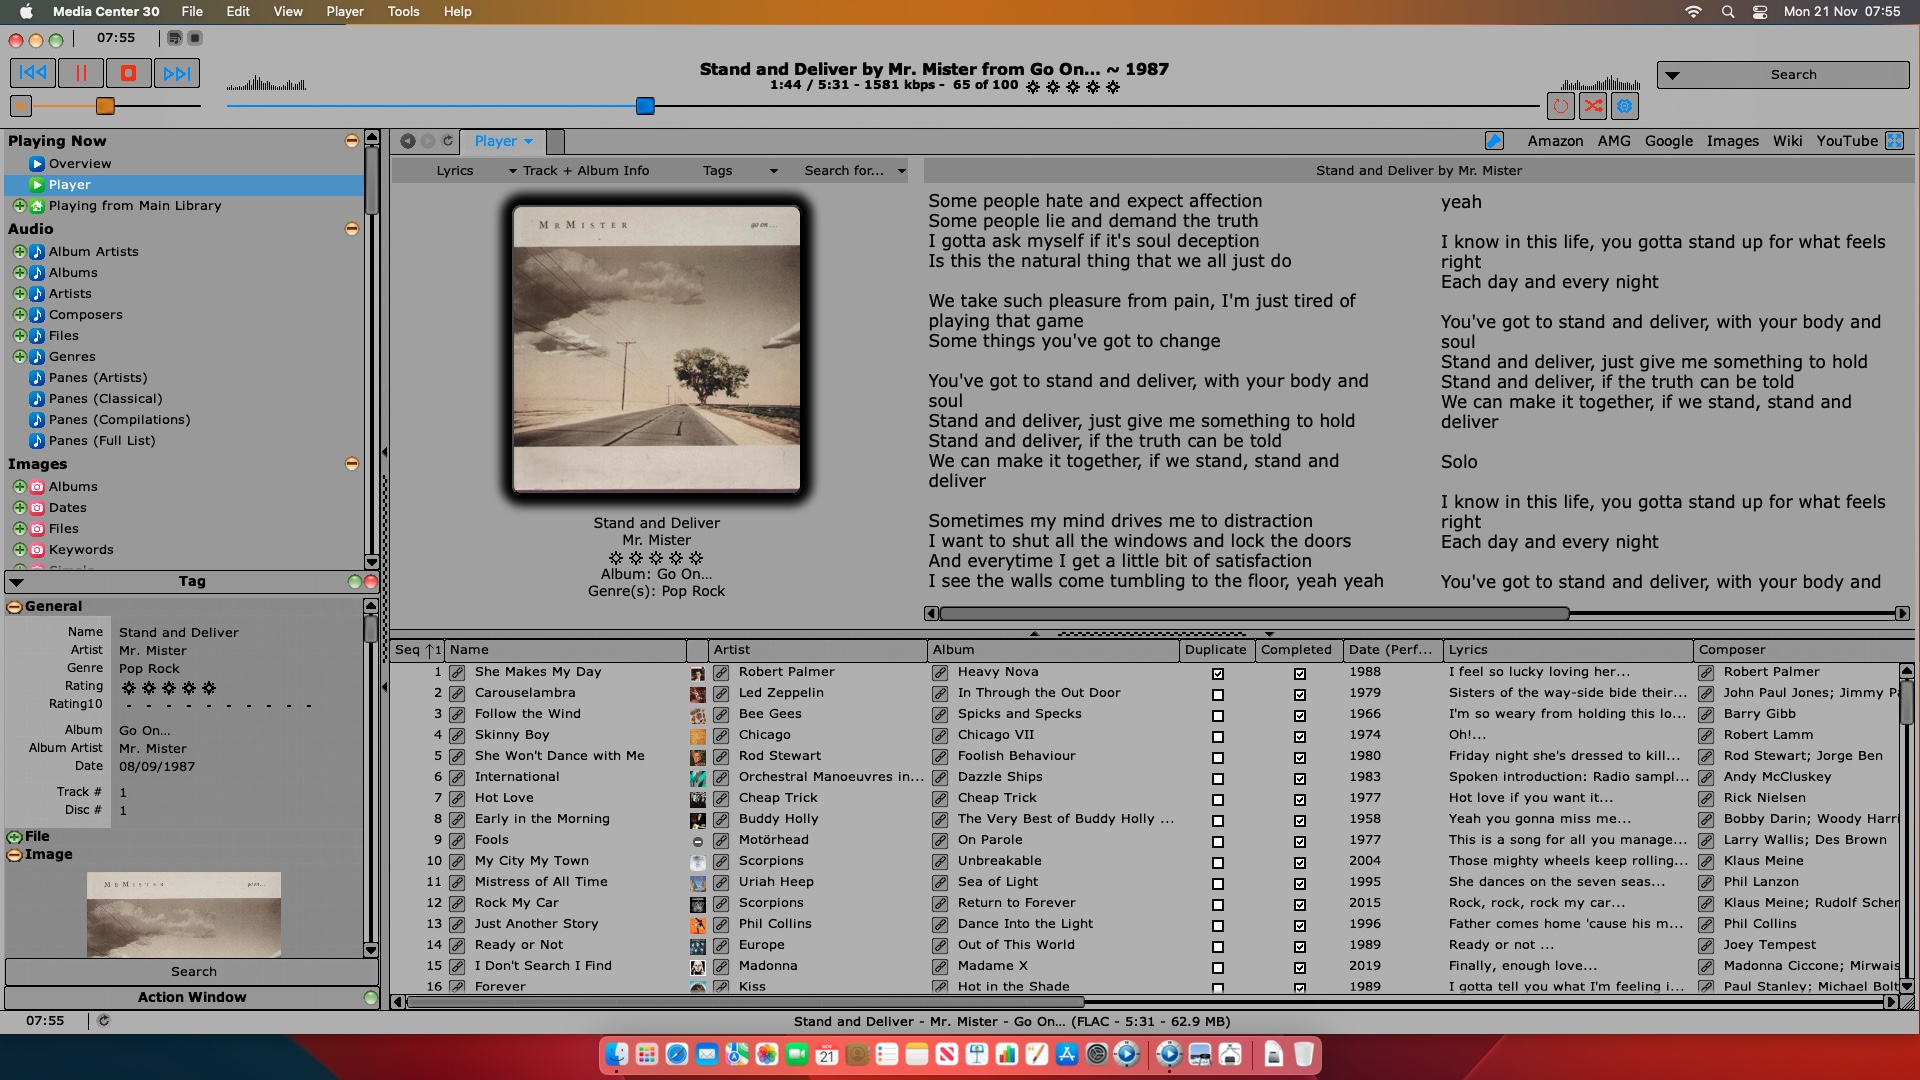Toggle Completed checkbox for Hot Love
This screenshot has width=1920, height=1080.
point(1300,800)
